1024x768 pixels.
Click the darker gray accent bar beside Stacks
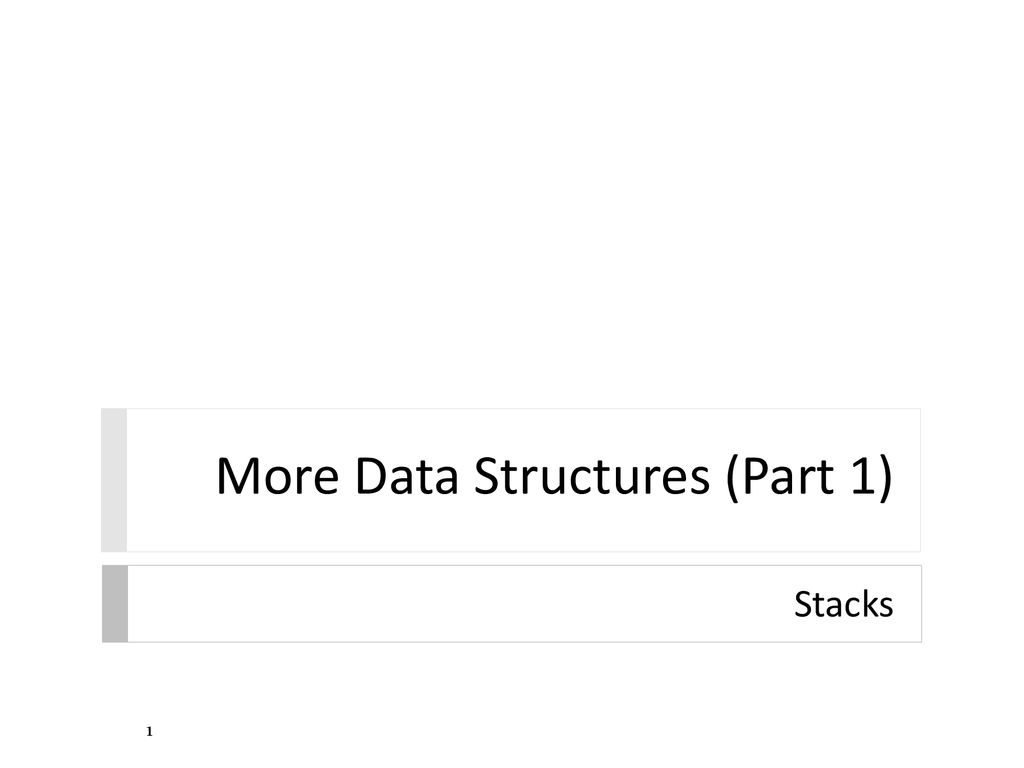click(115, 604)
